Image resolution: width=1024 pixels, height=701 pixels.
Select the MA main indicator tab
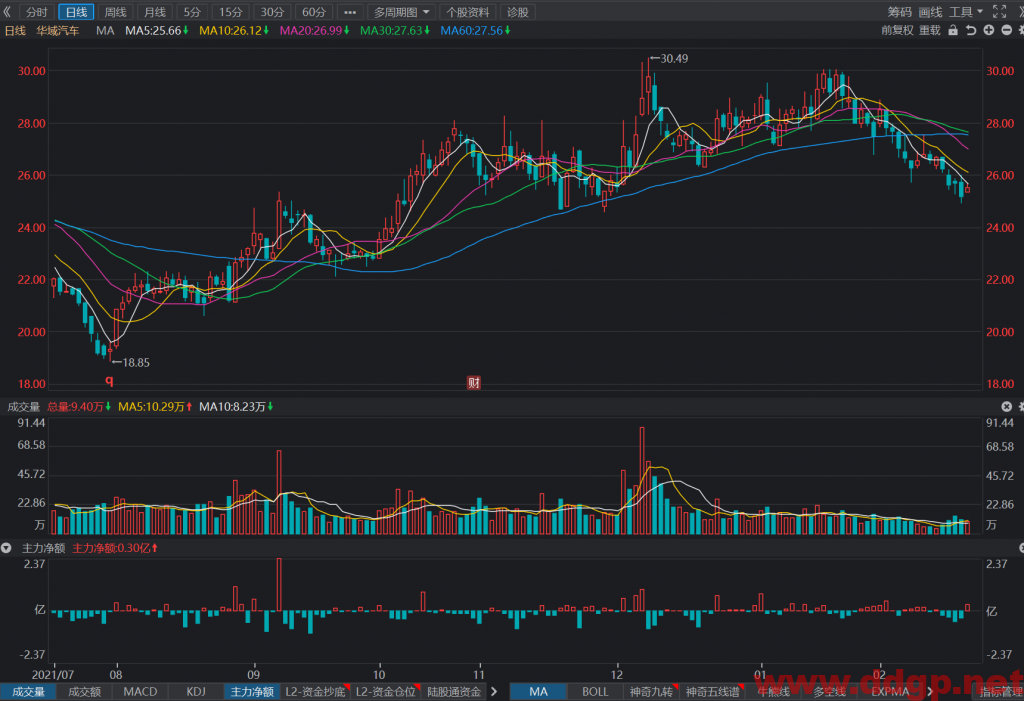click(539, 692)
